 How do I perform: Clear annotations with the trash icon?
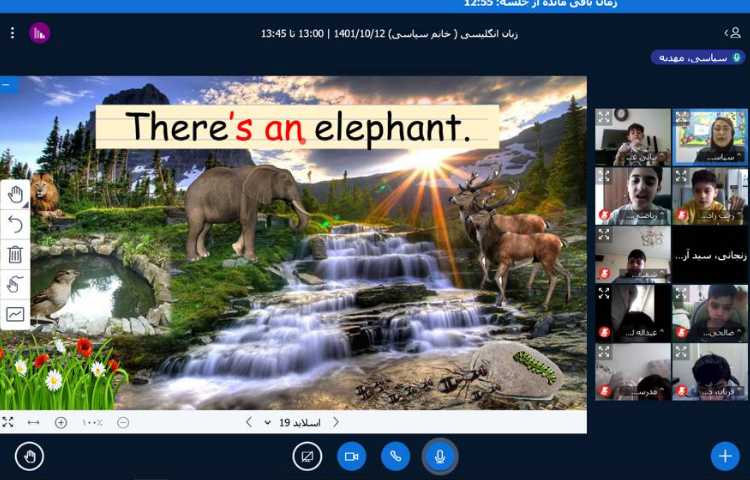click(15, 254)
